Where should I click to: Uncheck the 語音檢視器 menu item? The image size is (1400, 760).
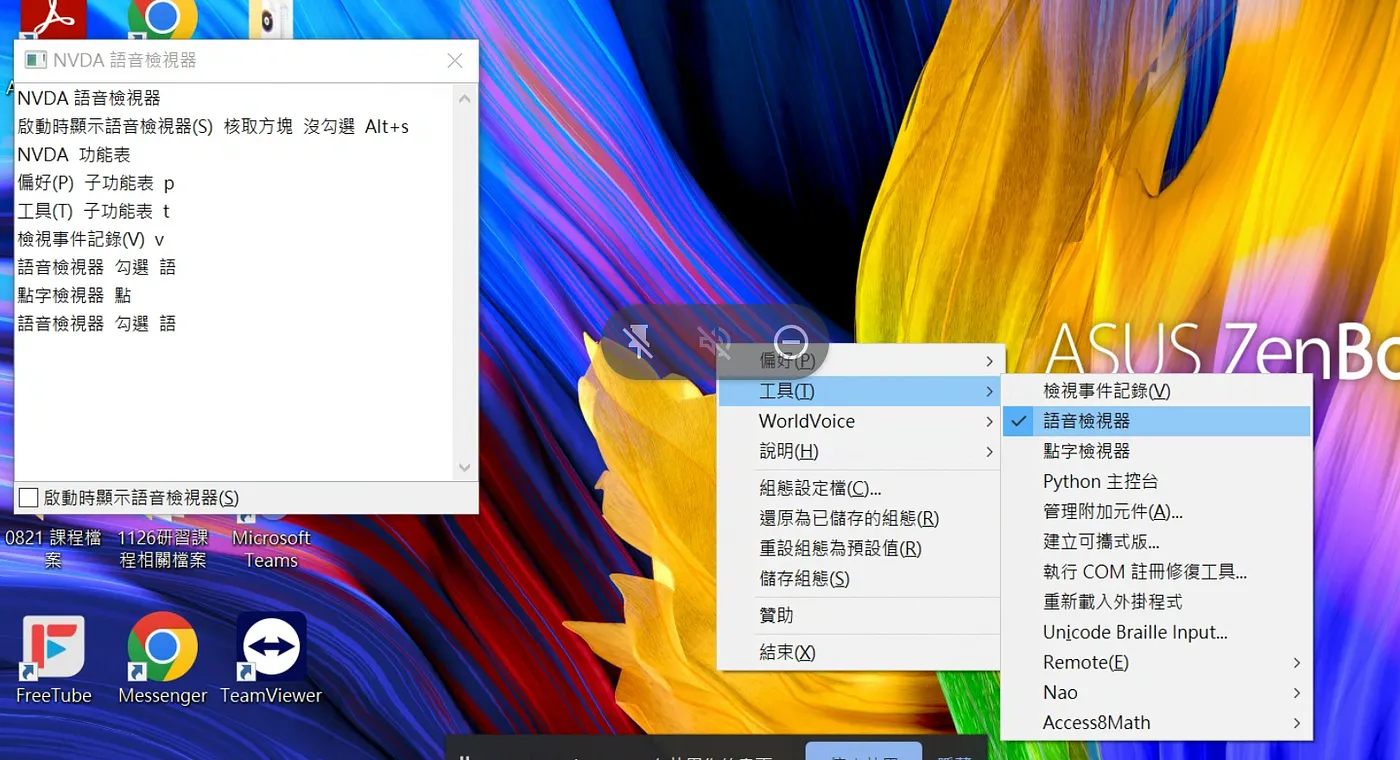coord(1156,421)
